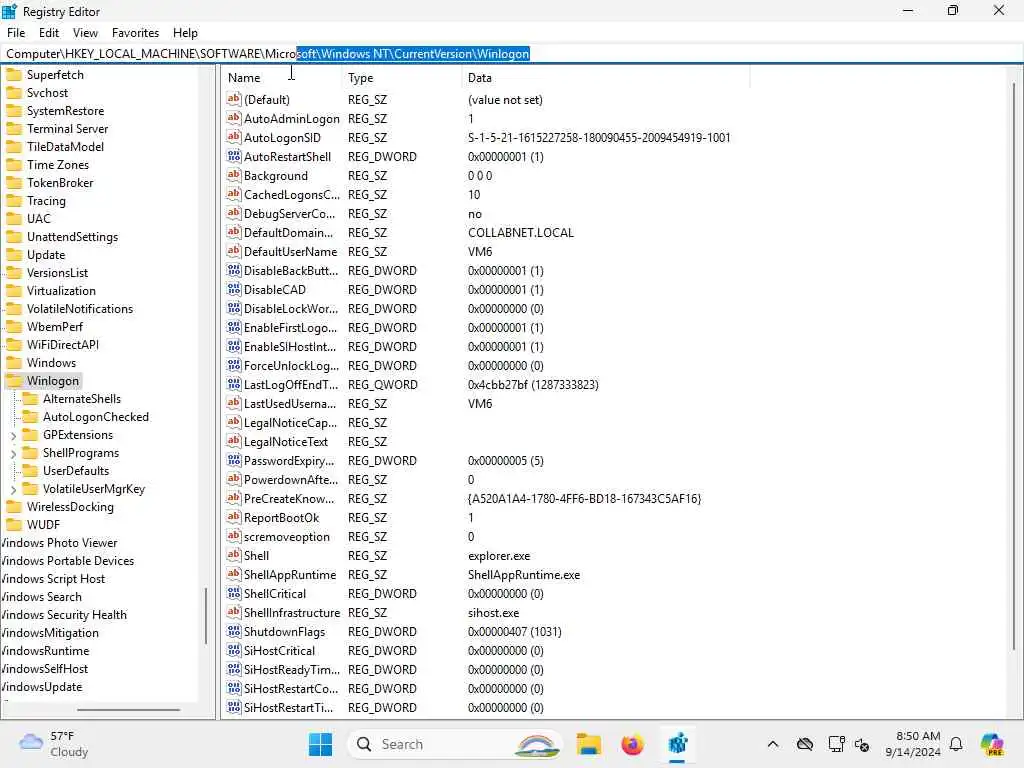
Task: Open the notifications bell icon
Action: coord(956,744)
